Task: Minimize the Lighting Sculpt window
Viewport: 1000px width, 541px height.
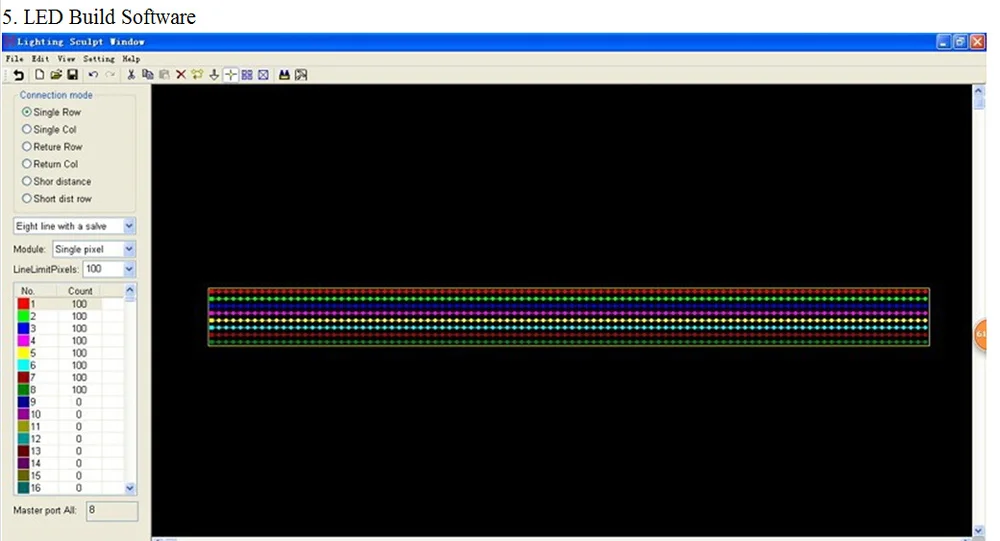Action: 944,42
